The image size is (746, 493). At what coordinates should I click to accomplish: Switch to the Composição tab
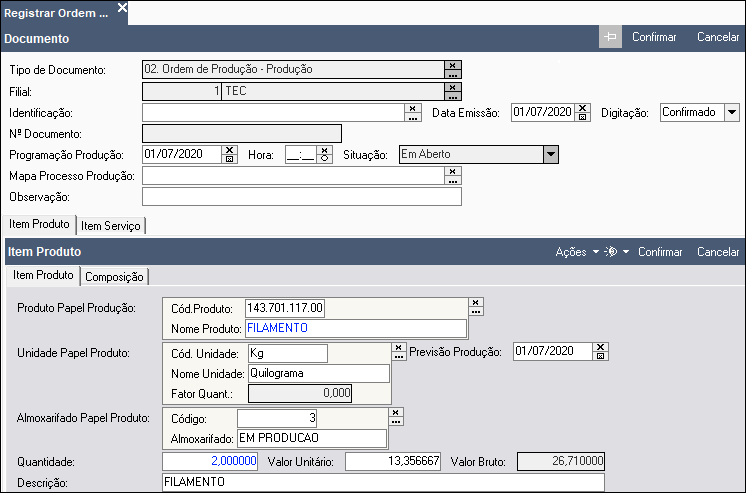pyautogui.click(x=114, y=276)
